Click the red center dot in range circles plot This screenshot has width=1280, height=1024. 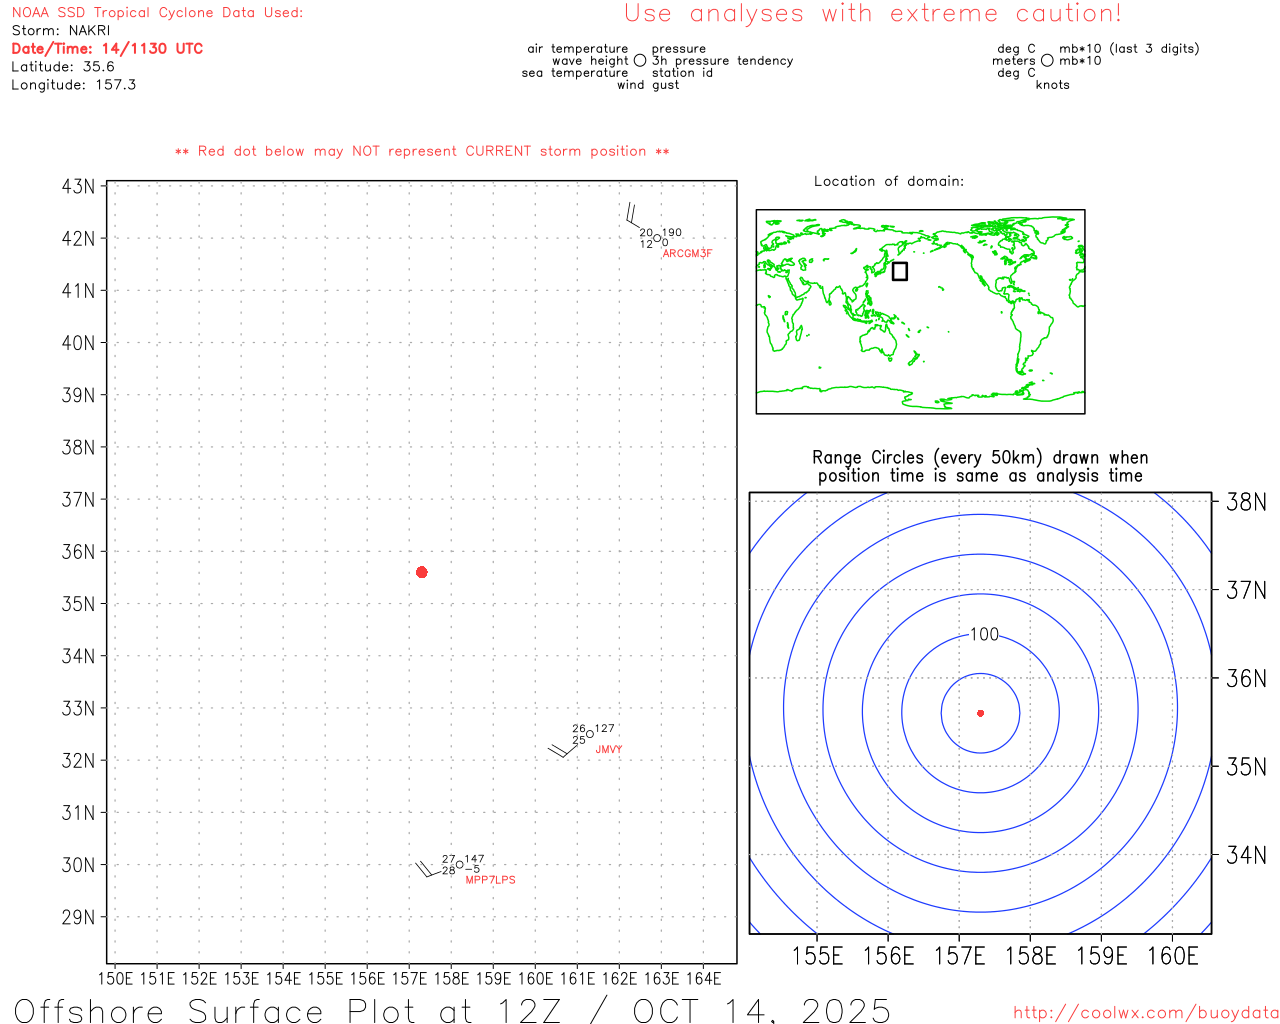pos(980,713)
